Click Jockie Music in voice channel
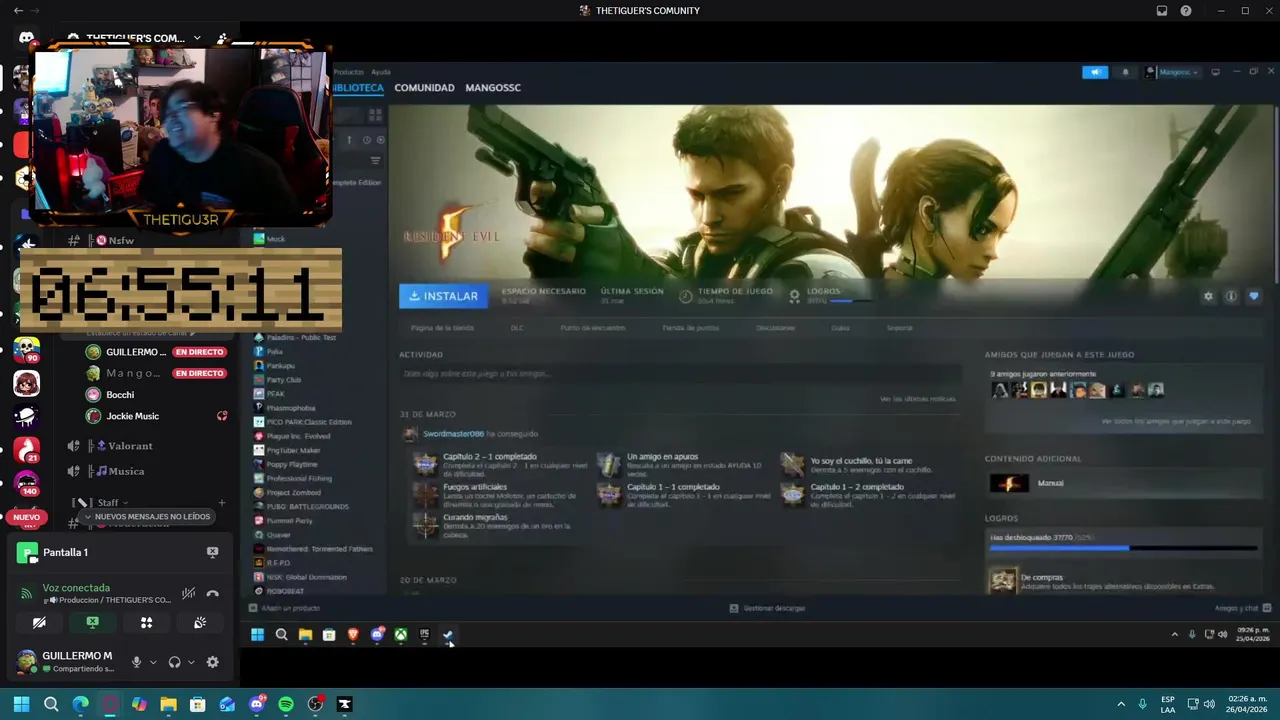The image size is (1280, 720). coord(132,416)
